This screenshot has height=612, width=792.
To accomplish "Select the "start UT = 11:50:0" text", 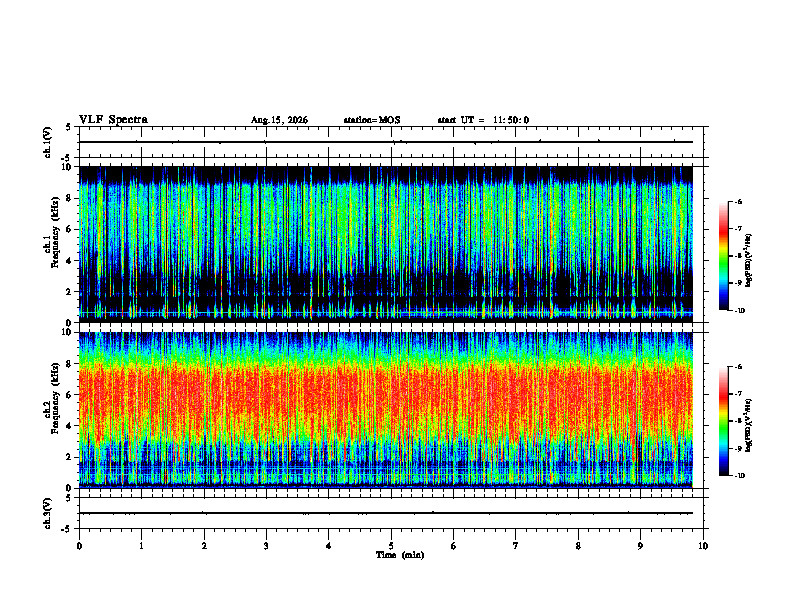I will pos(483,120).
